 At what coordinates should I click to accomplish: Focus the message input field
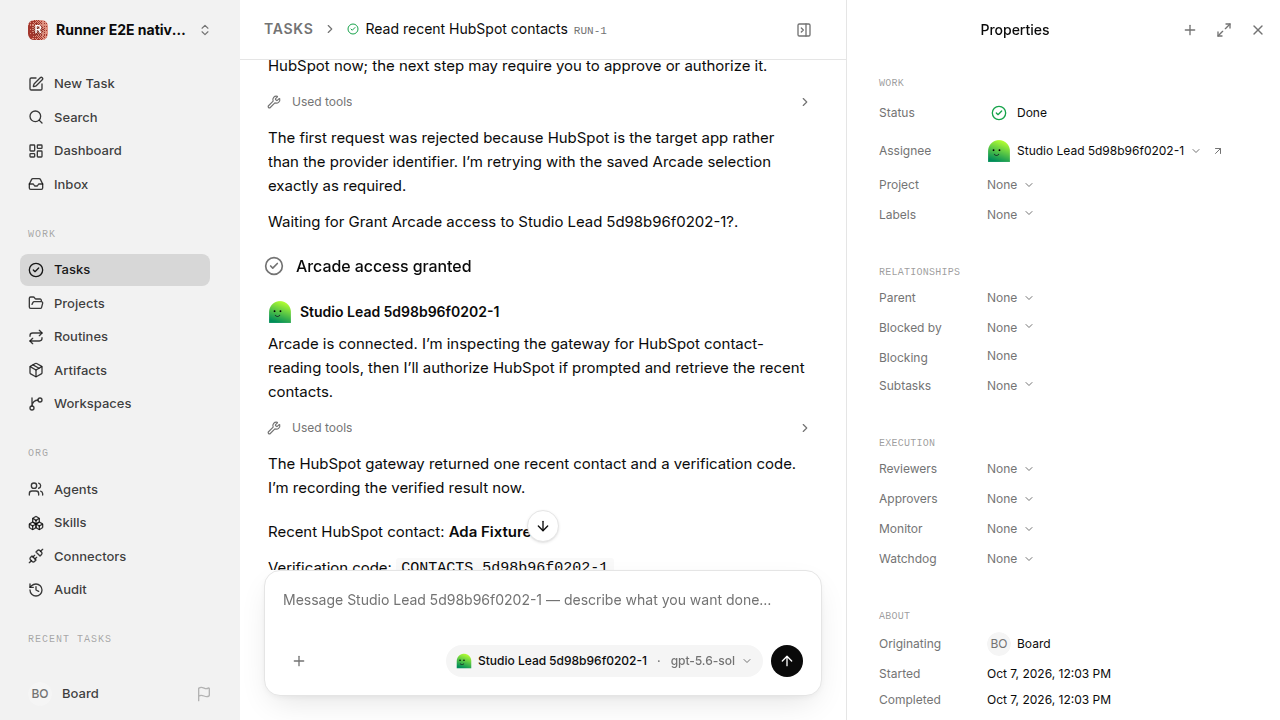pyautogui.click(x=543, y=600)
